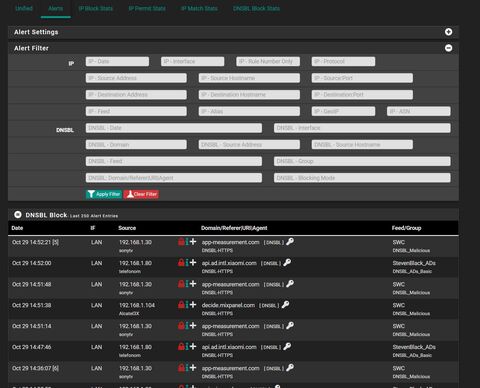Click the key icon in the 14:51:48 row
This screenshot has height=388, width=480.
pyautogui.click(x=290, y=284)
